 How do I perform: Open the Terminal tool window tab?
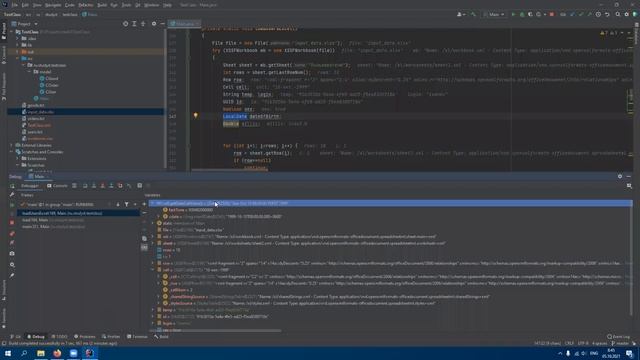click(137, 337)
